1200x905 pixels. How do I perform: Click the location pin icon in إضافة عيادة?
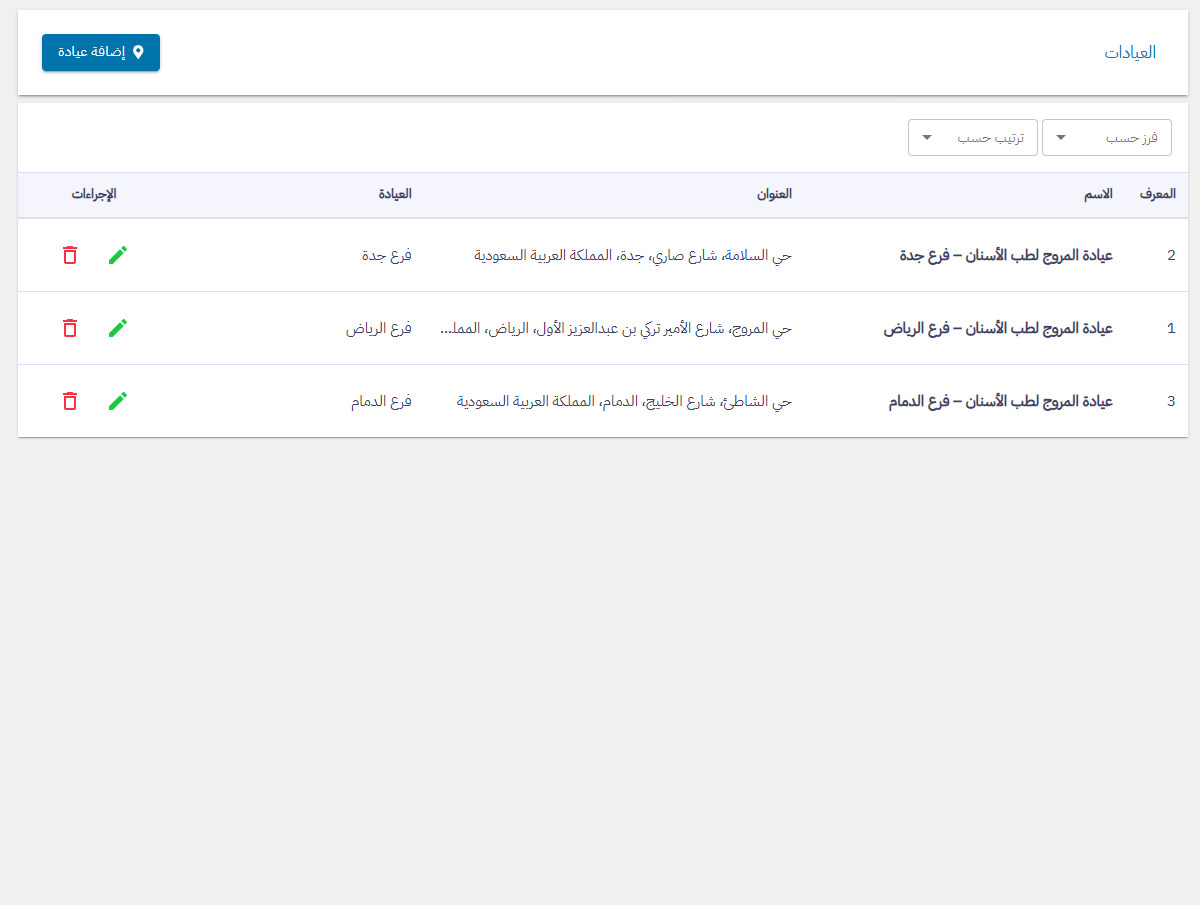(x=139, y=52)
